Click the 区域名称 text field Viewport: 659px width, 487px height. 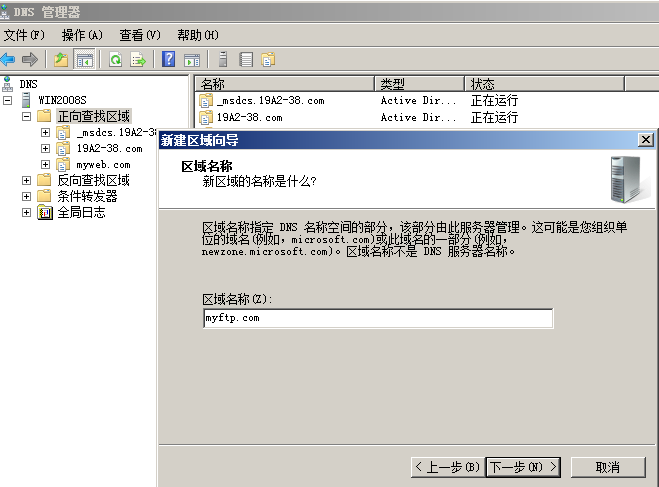(x=378, y=318)
